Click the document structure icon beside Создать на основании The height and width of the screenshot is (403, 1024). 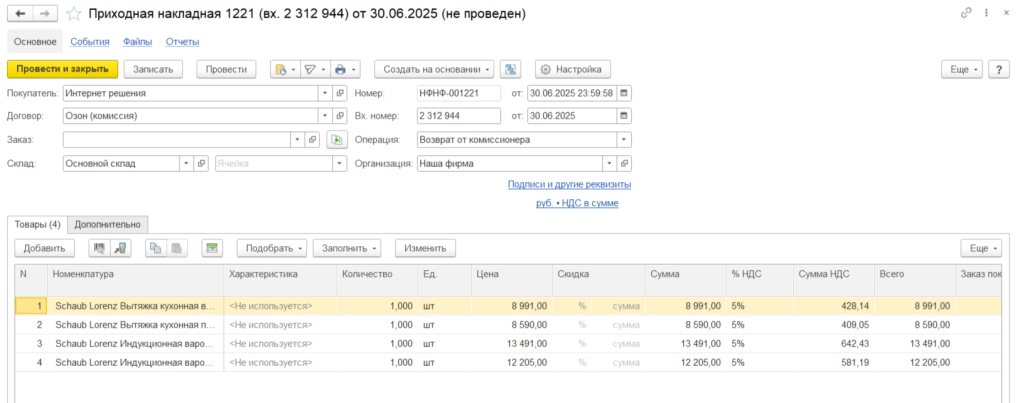pyautogui.click(x=511, y=70)
